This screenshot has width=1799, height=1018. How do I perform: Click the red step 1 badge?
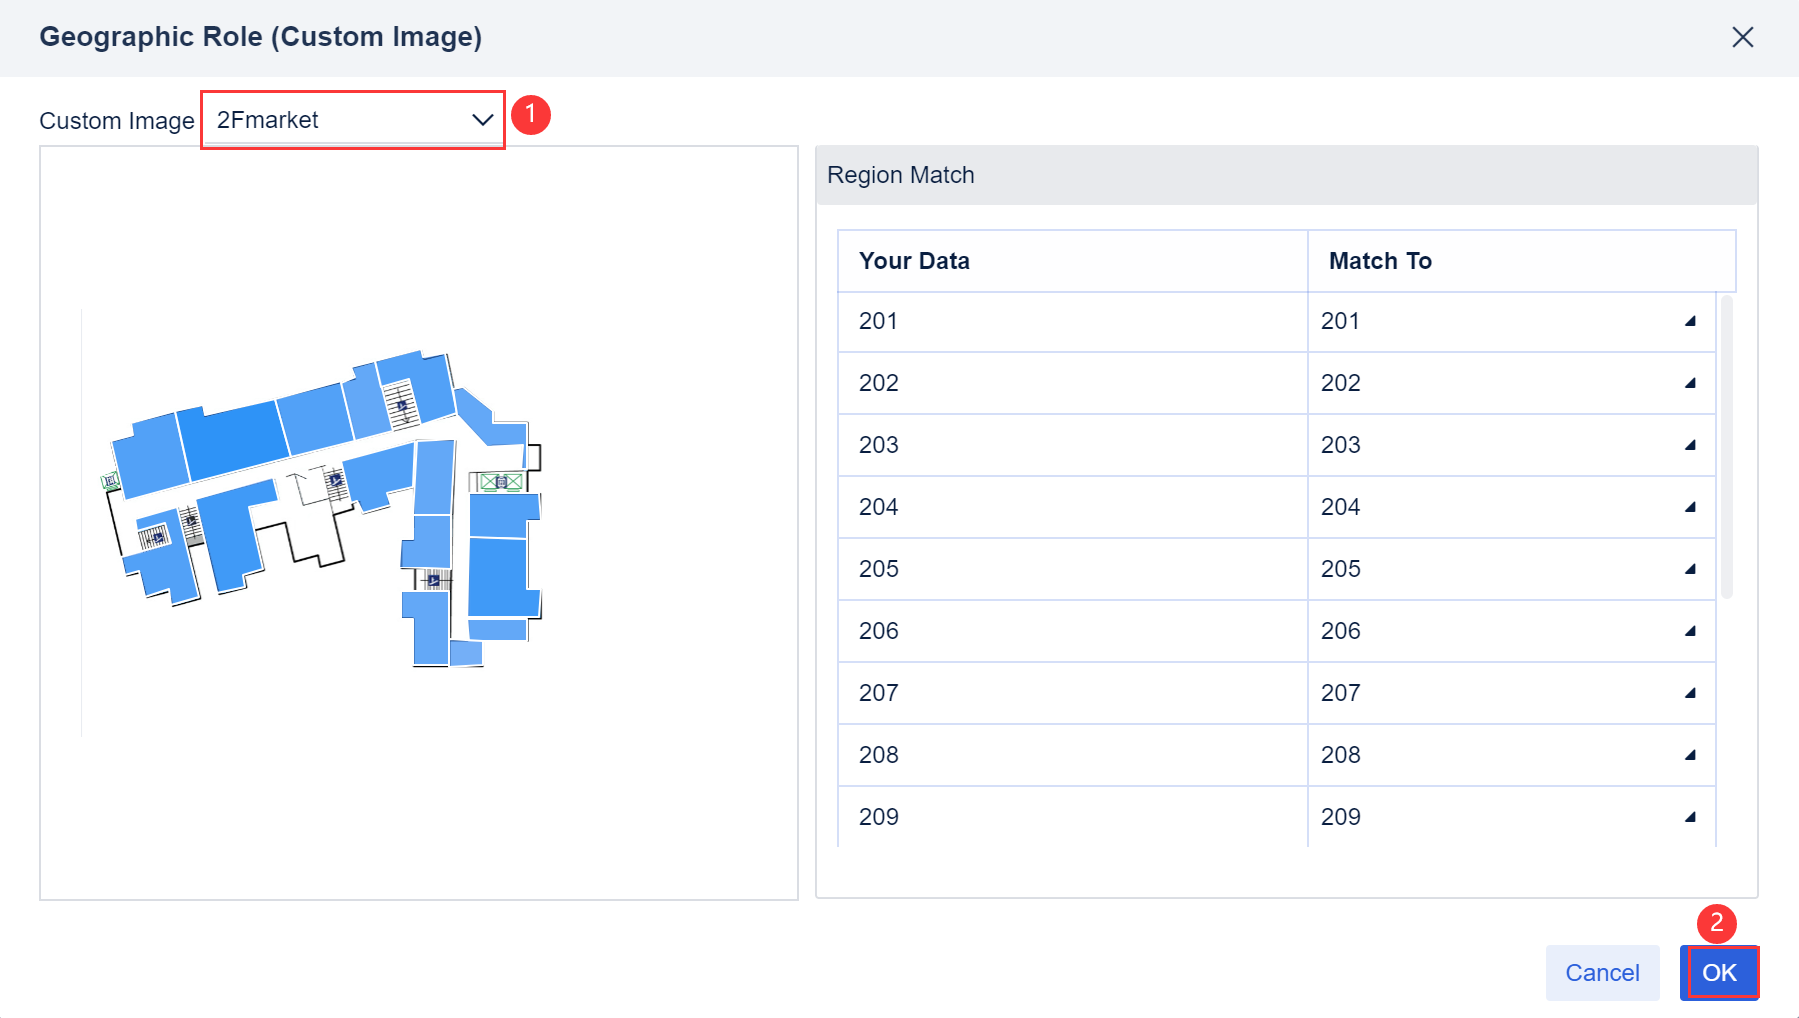531,115
